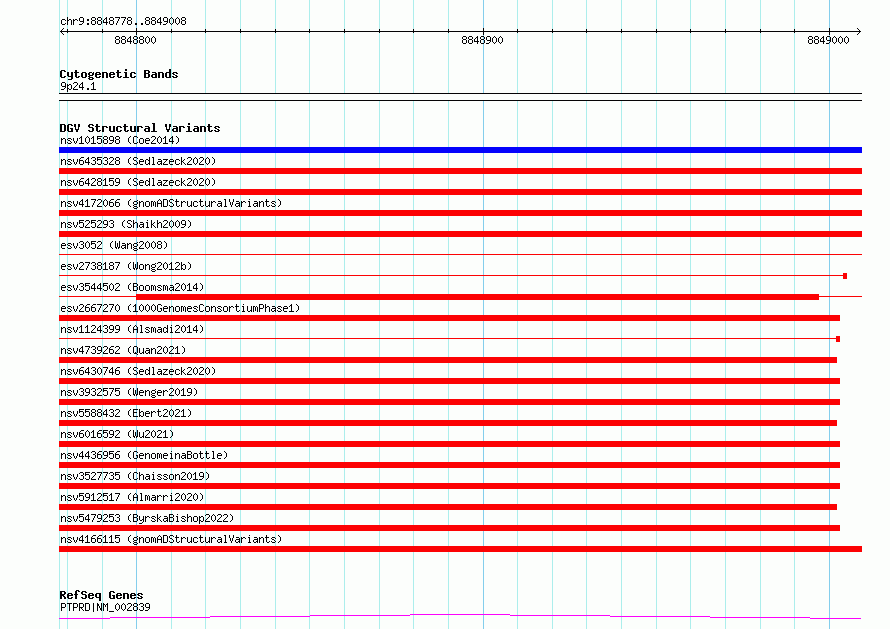Open esv2667270 (1000GenomesConsortiumPhase1) variant
Viewport: 890px width, 629px height.
(x=180, y=308)
